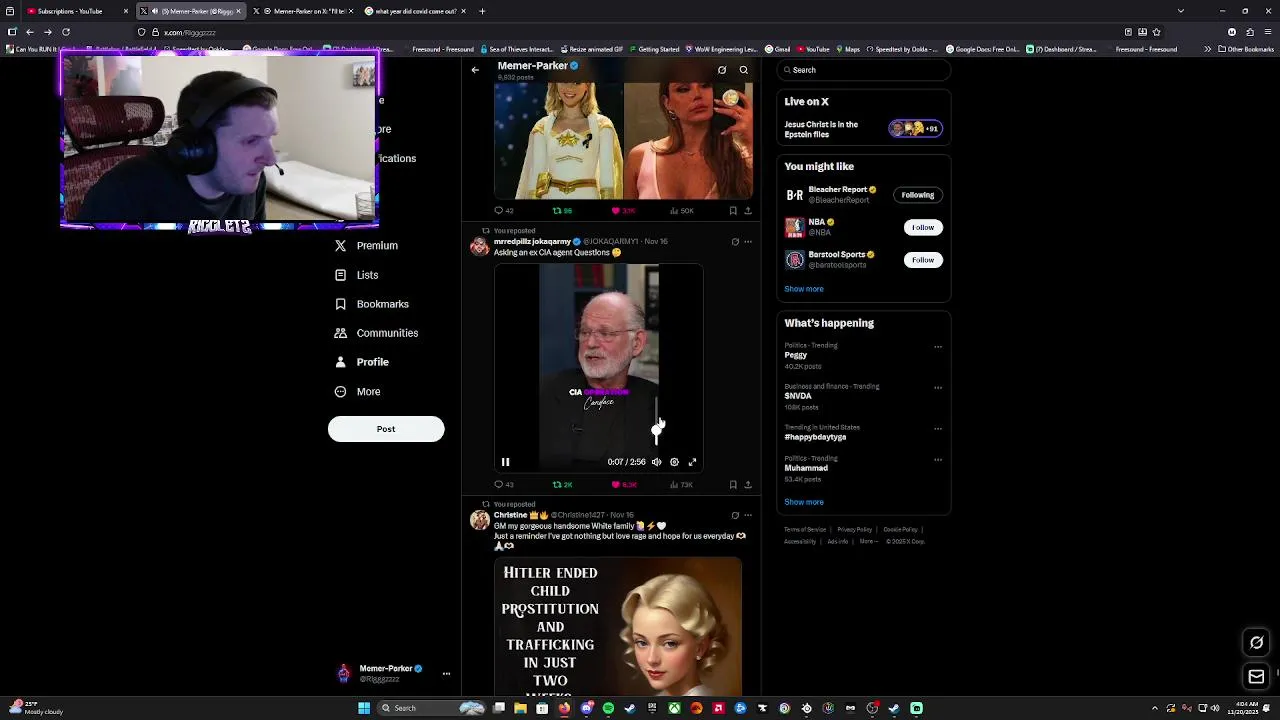Viewport: 1280px width, 720px height.
Task: Go to Profile in the sidebar
Action: point(362,362)
